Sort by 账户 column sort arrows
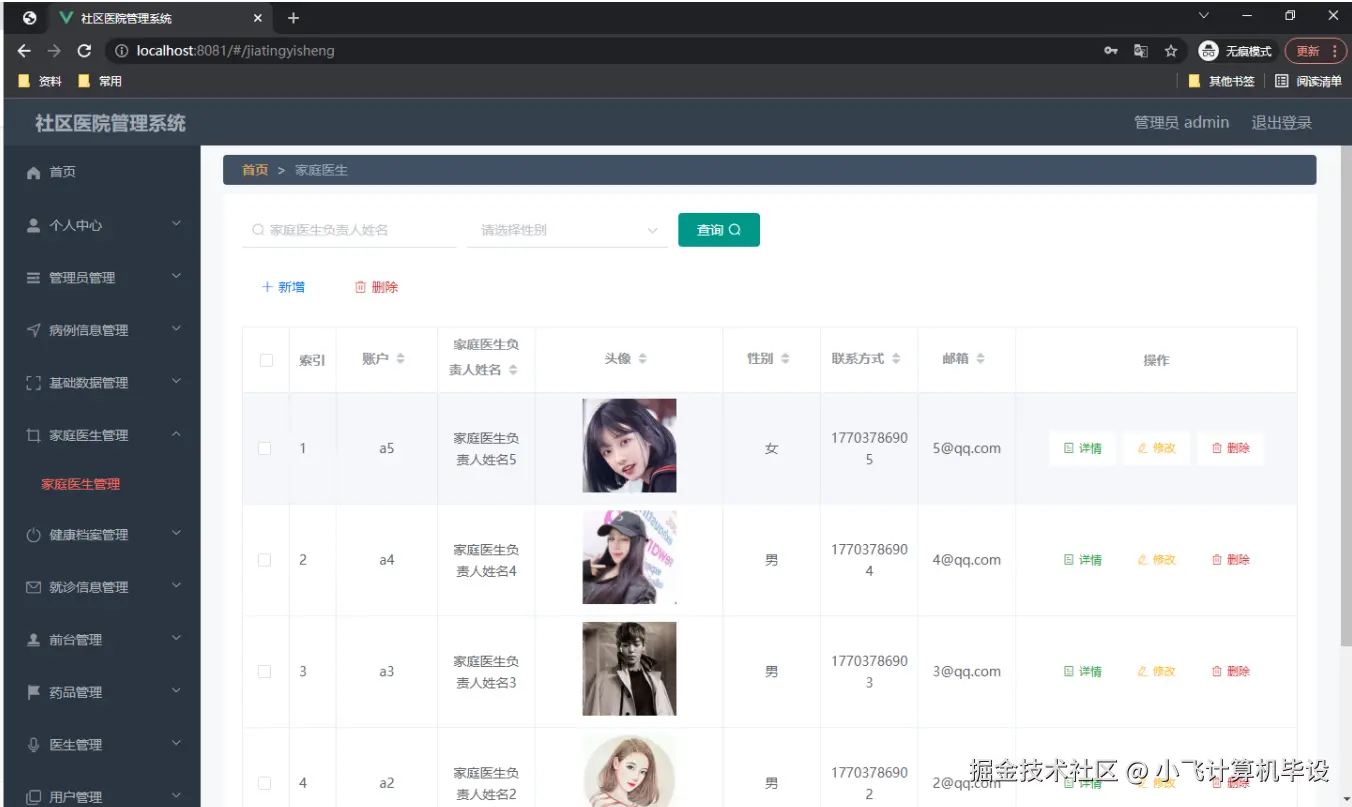Screen dimensions: 1352x807 (400, 359)
